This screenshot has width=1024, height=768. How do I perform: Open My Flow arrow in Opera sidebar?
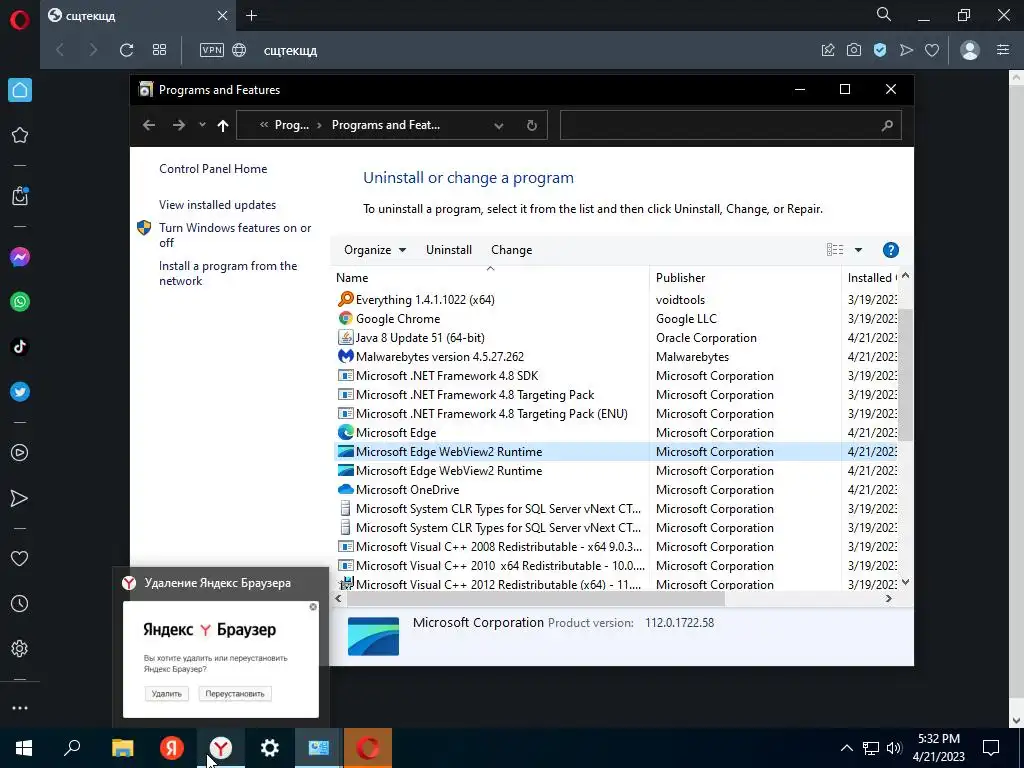[20, 498]
